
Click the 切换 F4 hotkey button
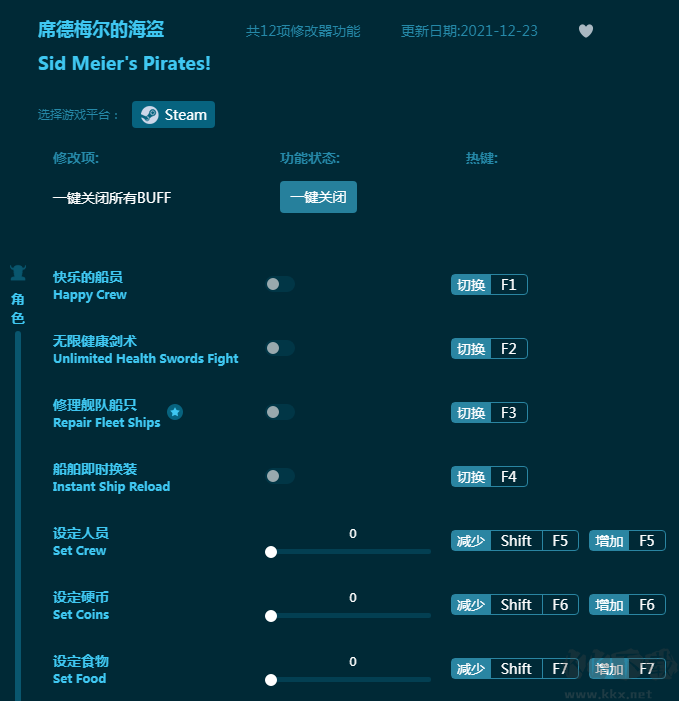pos(489,476)
